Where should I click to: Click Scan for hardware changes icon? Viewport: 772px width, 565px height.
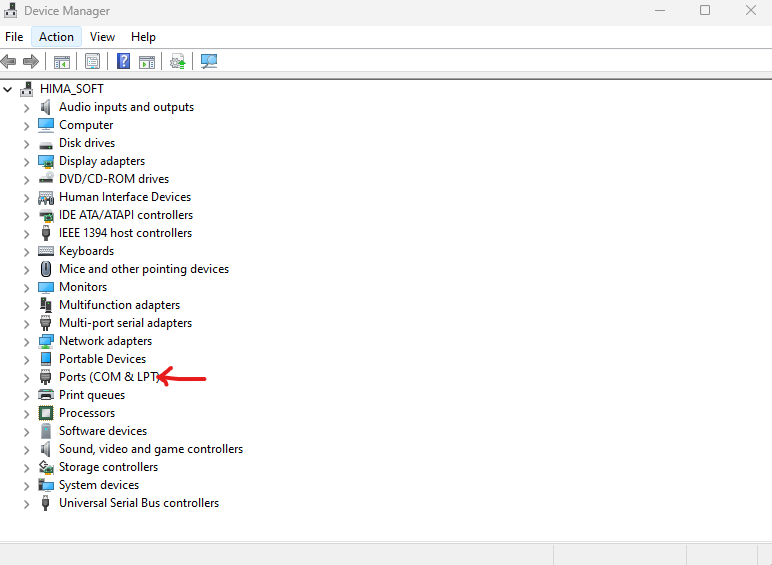point(209,62)
